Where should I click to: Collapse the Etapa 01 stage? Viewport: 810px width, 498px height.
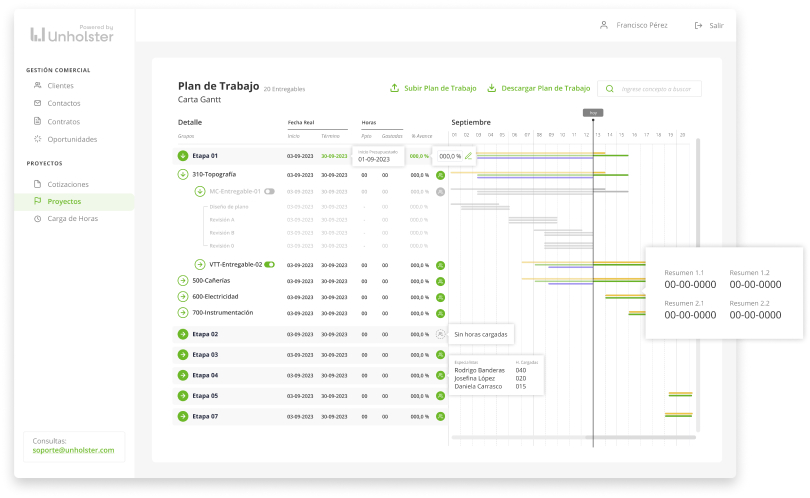click(x=183, y=156)
